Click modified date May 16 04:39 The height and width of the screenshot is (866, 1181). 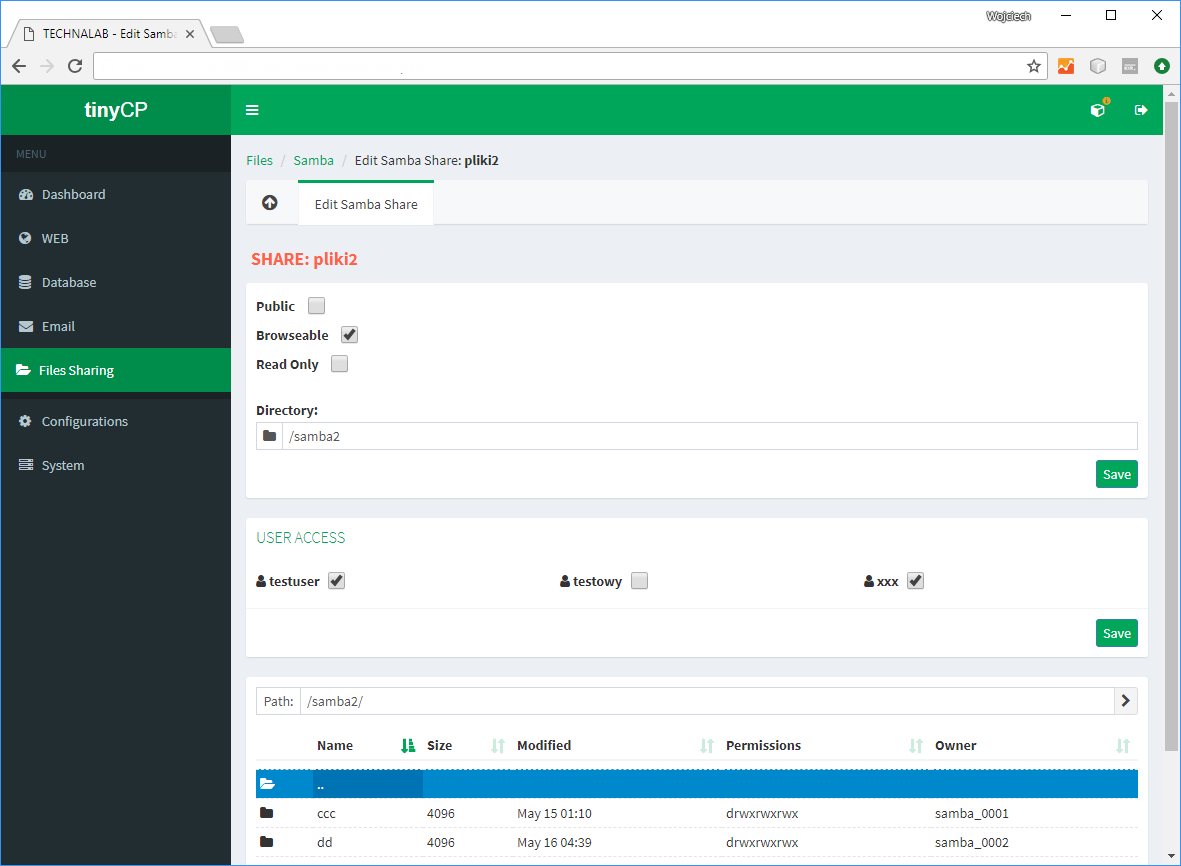554,842
